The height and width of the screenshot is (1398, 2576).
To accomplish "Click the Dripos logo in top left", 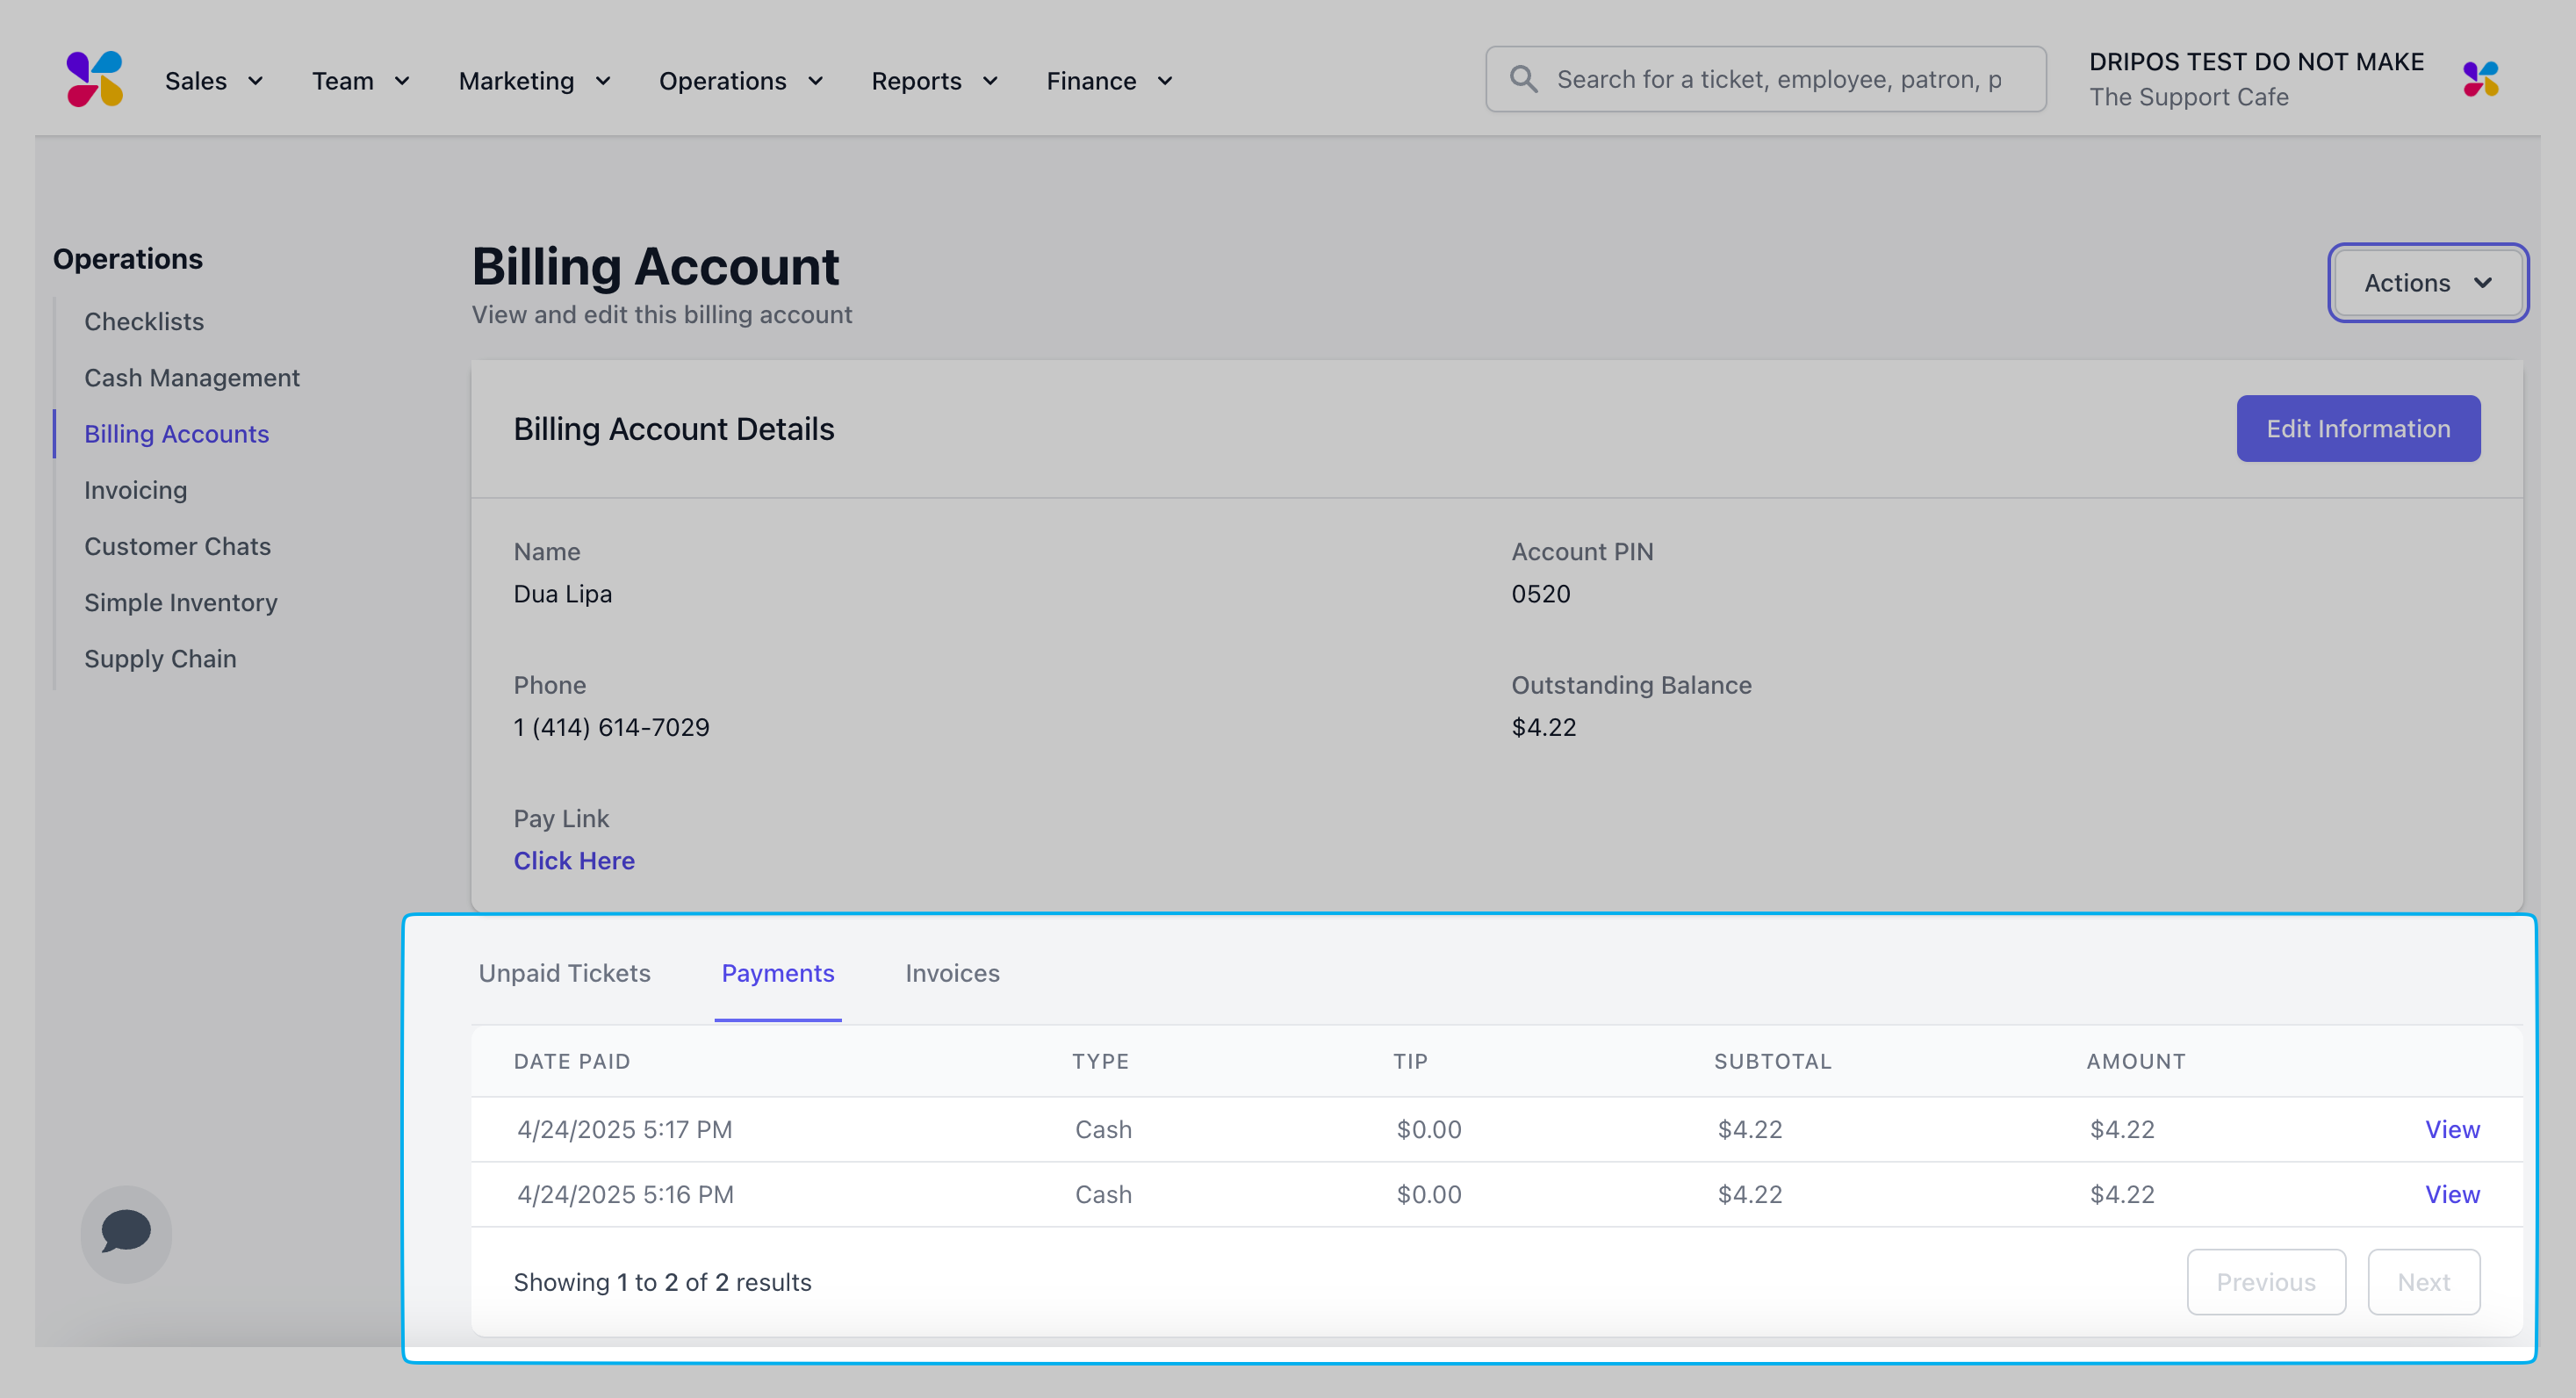I will click(95, 79).
